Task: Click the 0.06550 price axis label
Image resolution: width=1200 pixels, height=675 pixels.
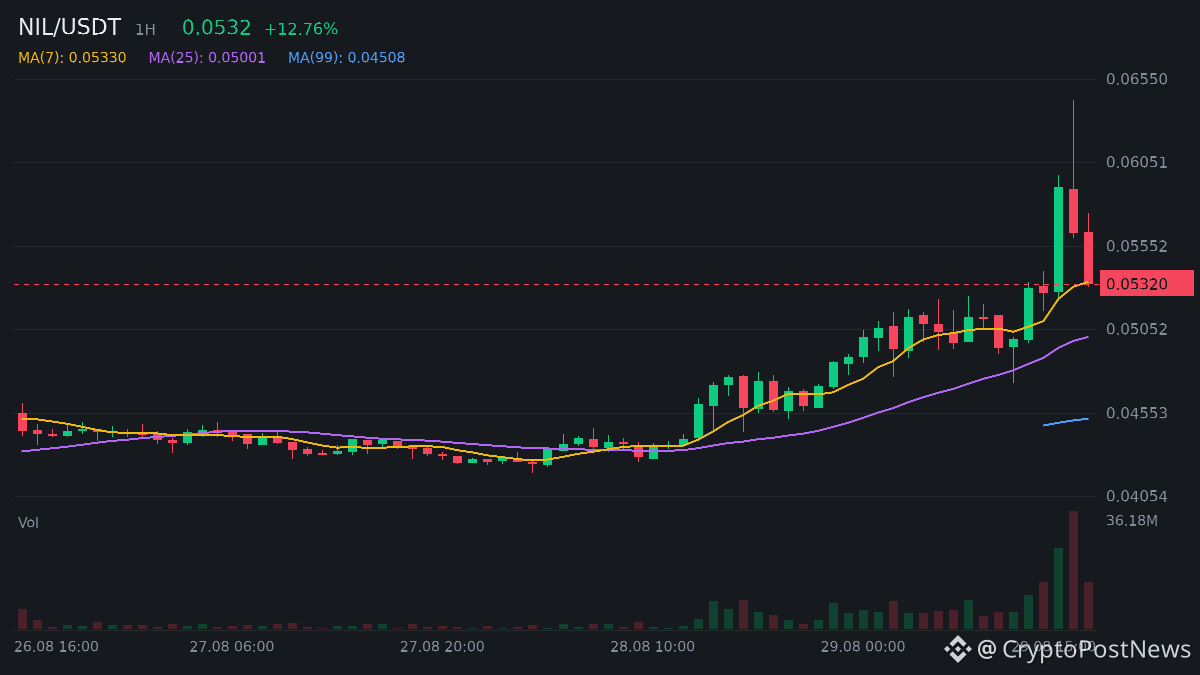Action: [1137, 79]
